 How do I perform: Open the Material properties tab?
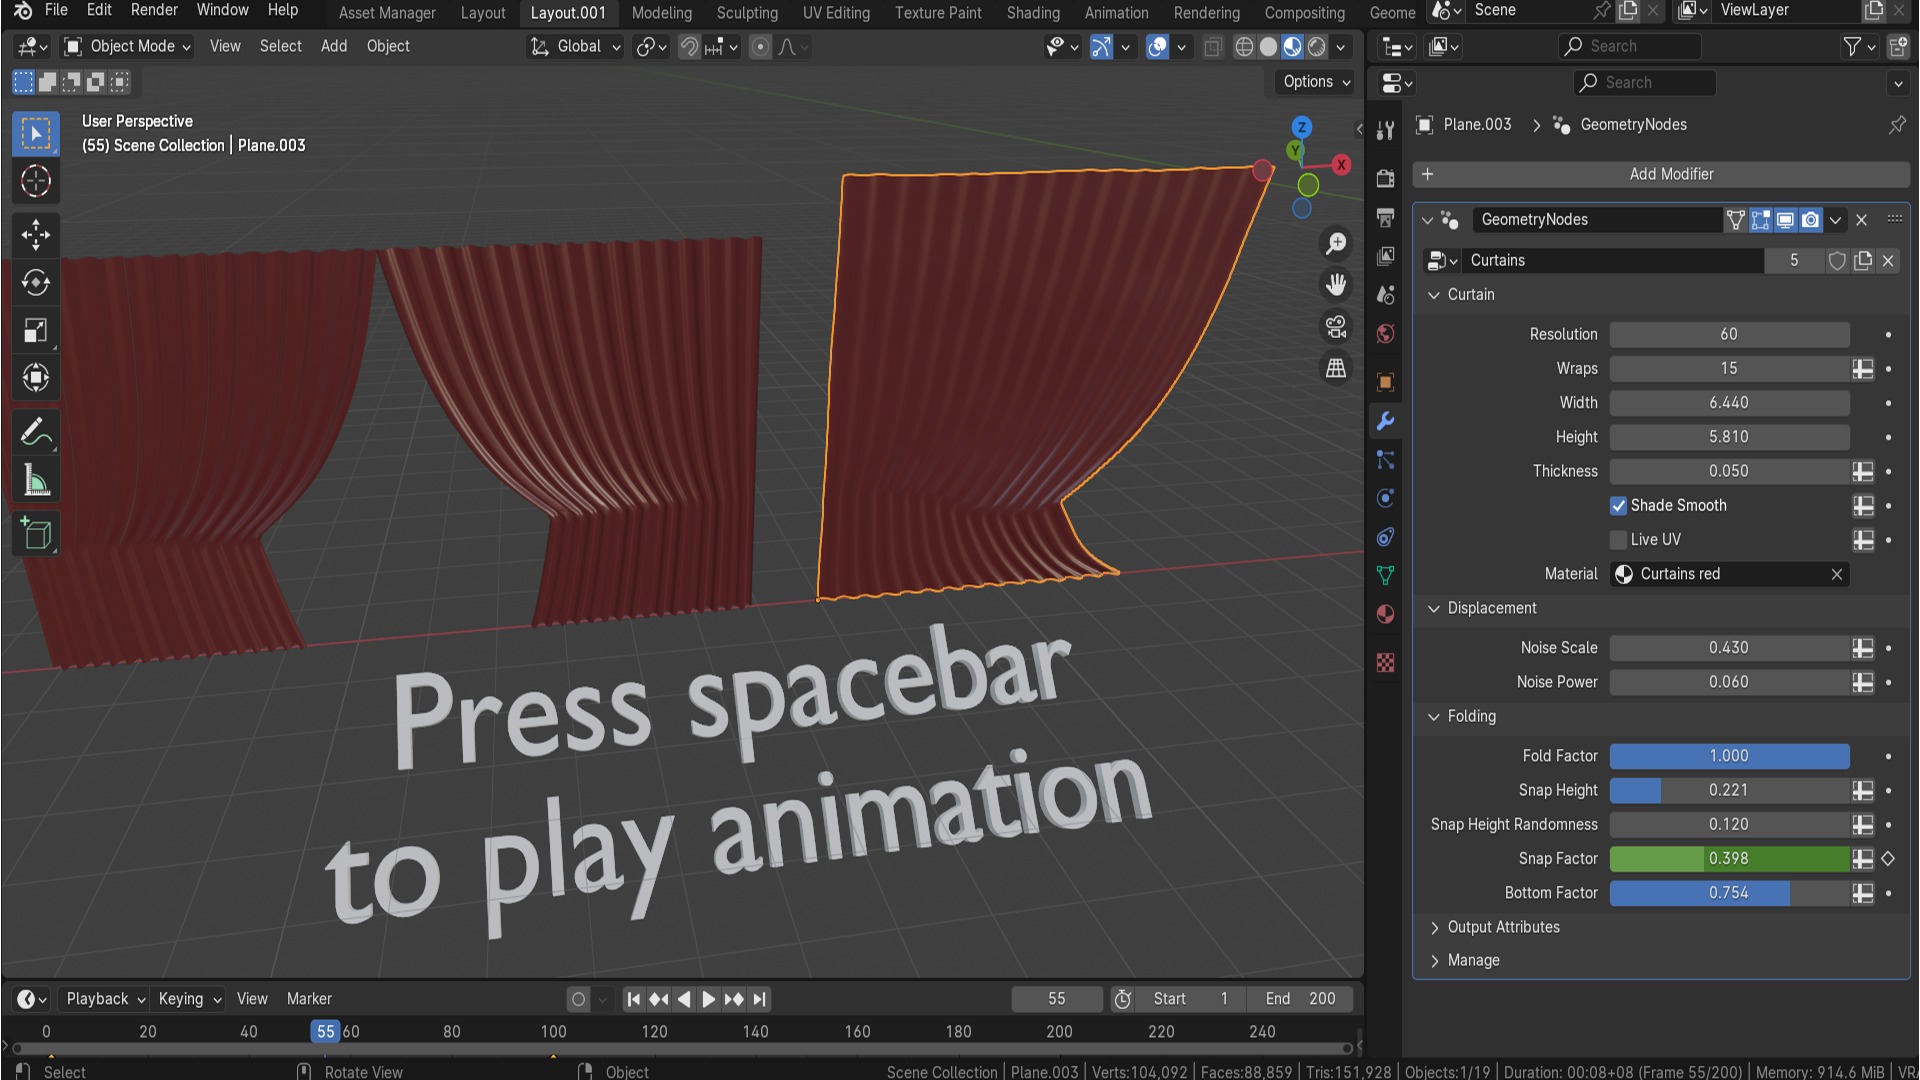1385,614
